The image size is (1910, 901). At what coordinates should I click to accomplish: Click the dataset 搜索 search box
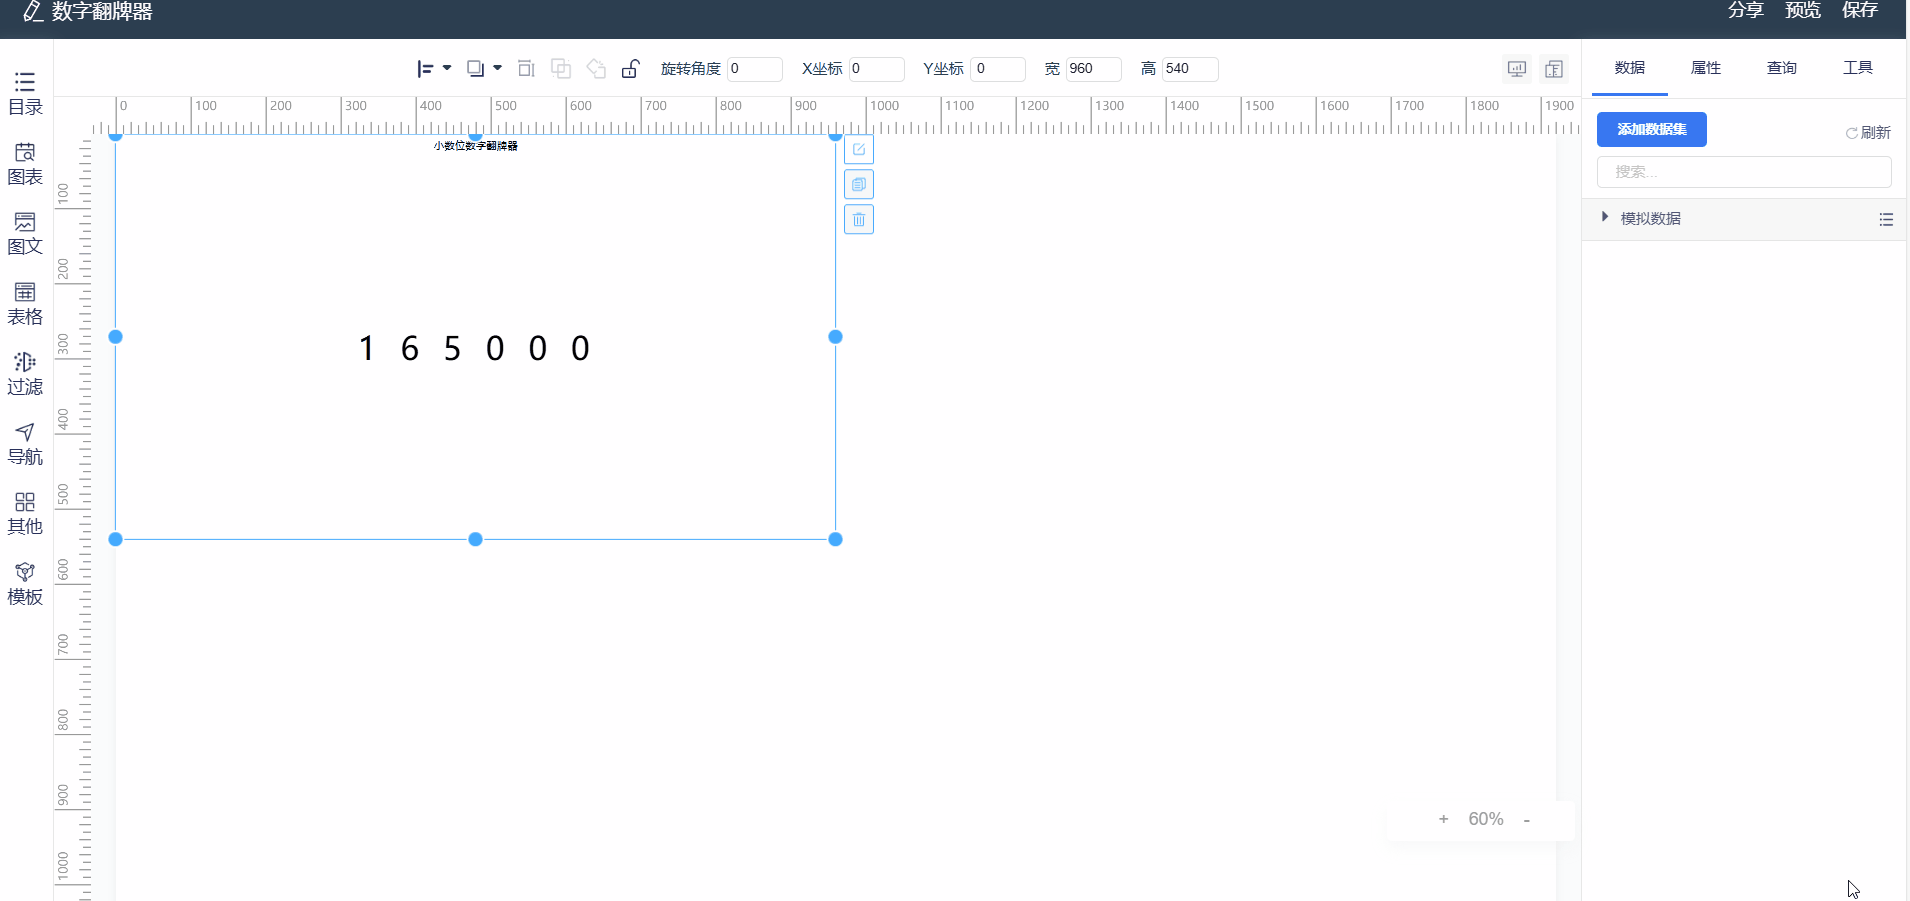pos(1744,172)
